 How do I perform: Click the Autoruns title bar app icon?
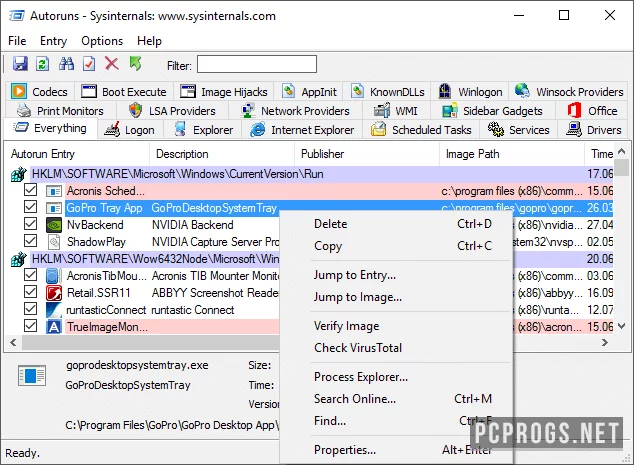pos(17,16)
